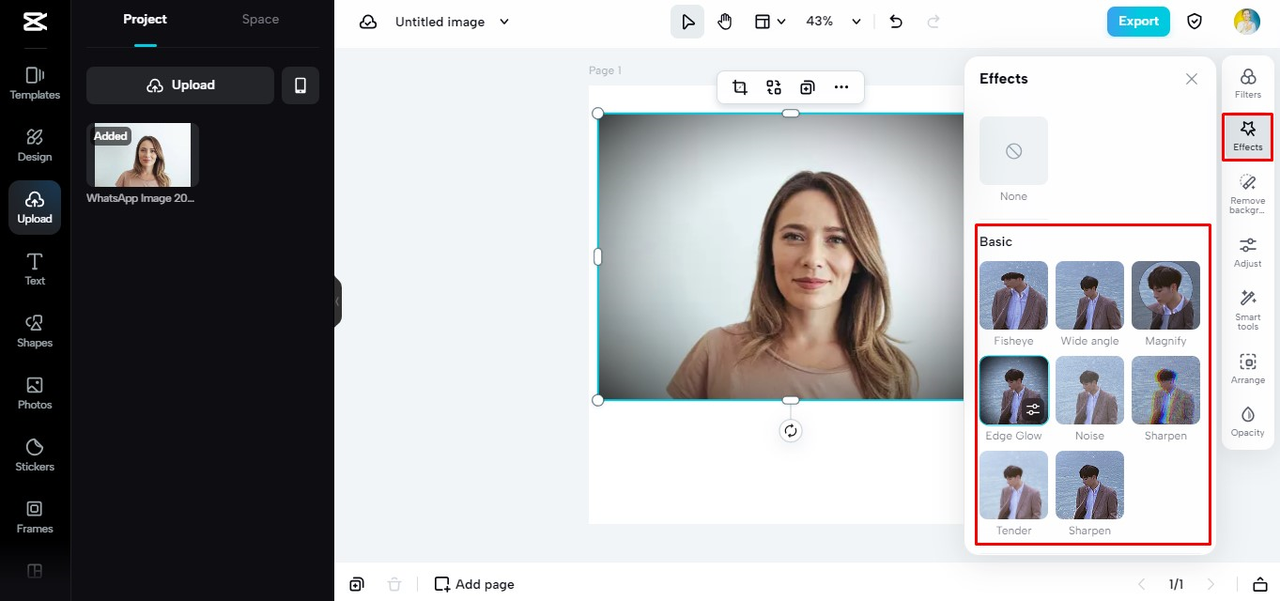
Task: Open Remove background tool
Action: 1248,194
